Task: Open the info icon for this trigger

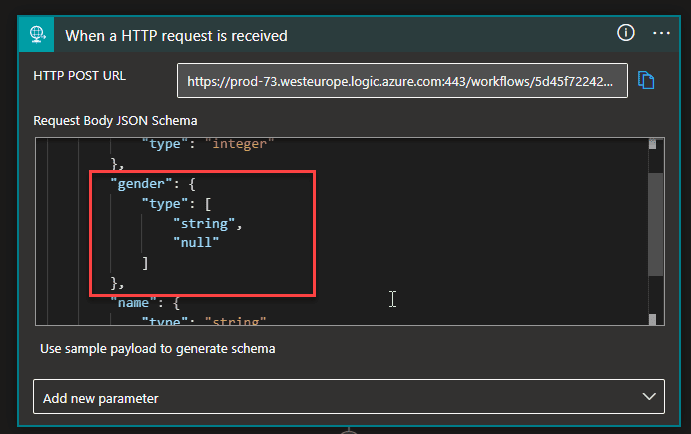Action: (626, 33)
